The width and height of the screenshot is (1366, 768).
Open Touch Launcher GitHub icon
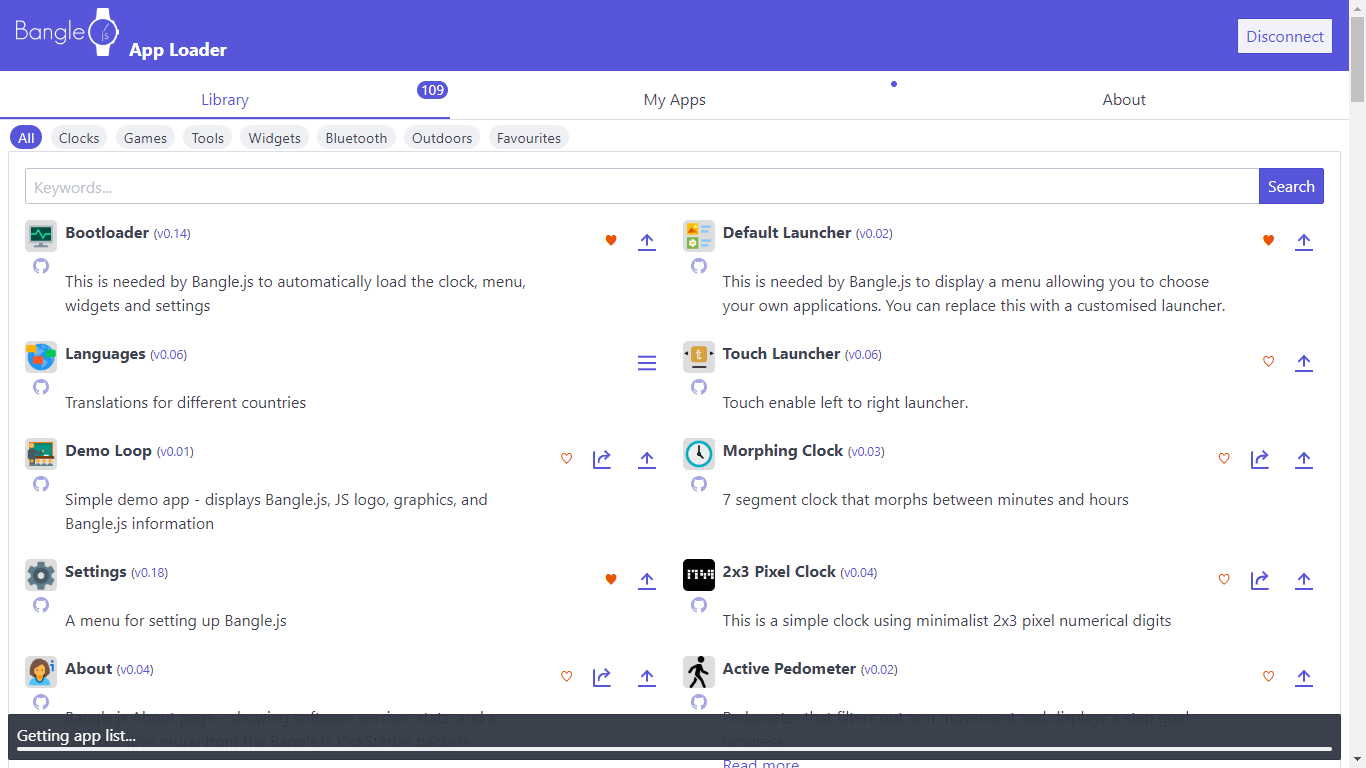coord(699,387)
